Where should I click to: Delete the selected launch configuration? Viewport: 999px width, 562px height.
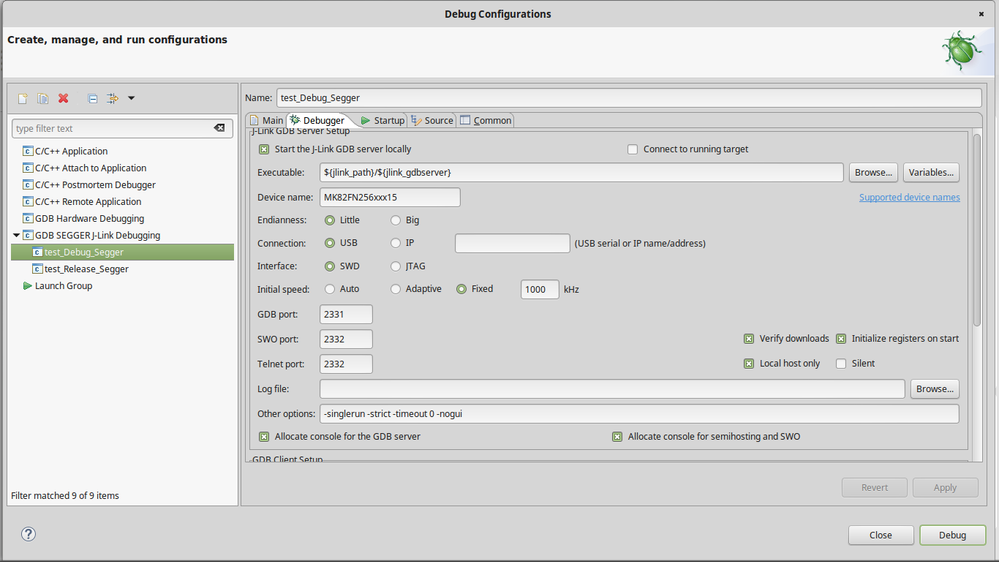click(x=63, y=98)
